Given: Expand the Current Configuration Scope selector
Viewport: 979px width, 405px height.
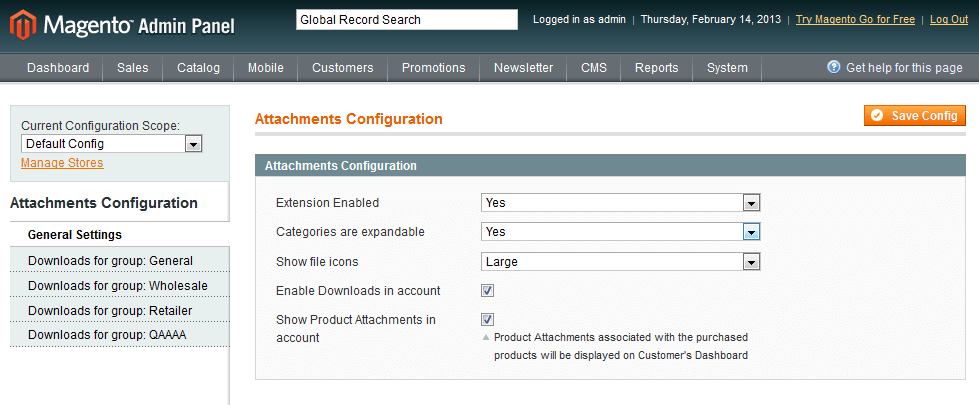Looking at the screenshot, I should pyautogui.click(x=111, y=144).
